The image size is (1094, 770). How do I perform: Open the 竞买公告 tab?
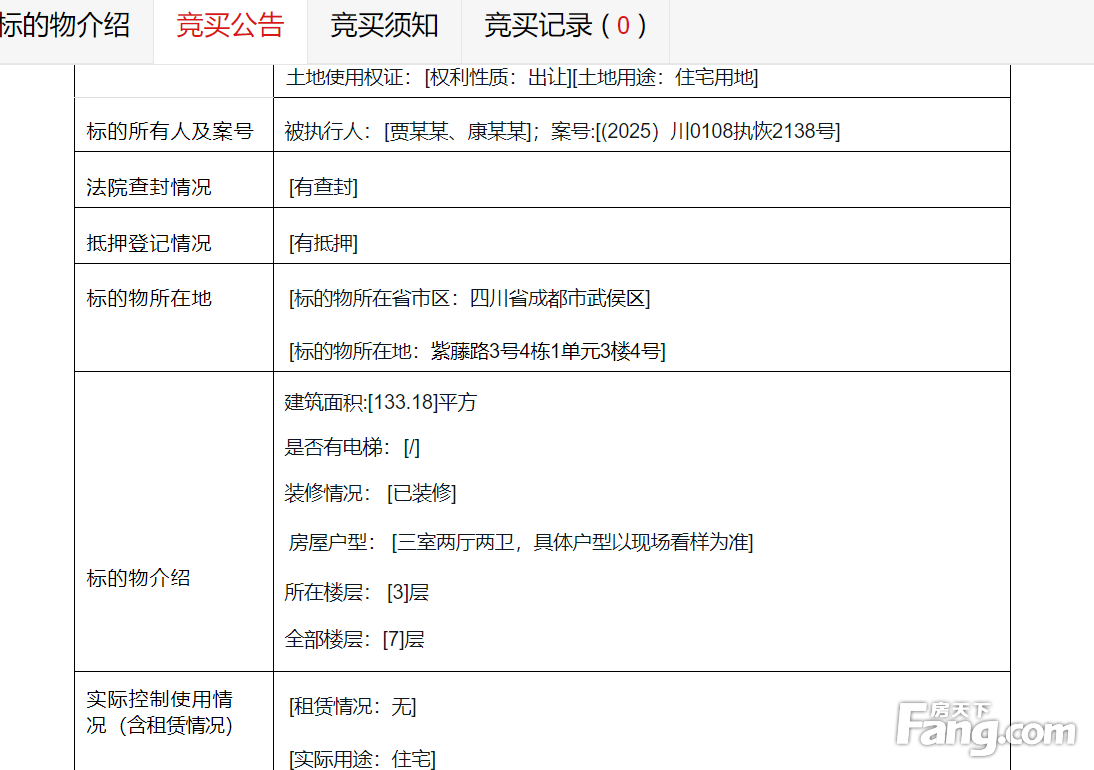(x=230, y=26)
